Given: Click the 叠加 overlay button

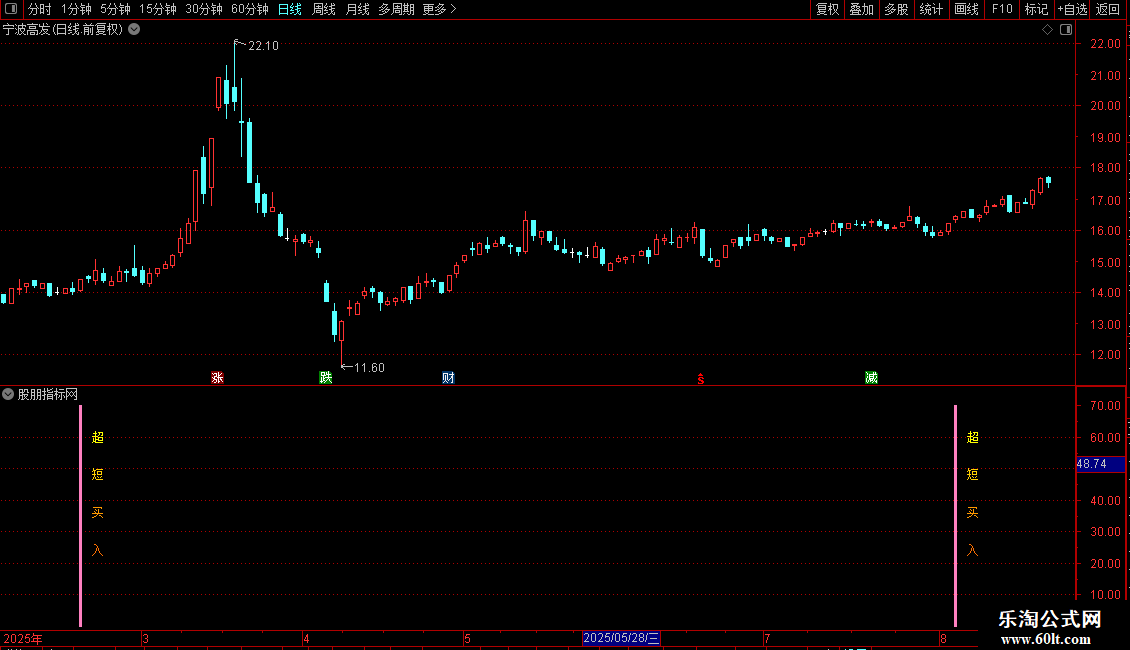Looking at the screenshot, I should [x=861, y=9].
